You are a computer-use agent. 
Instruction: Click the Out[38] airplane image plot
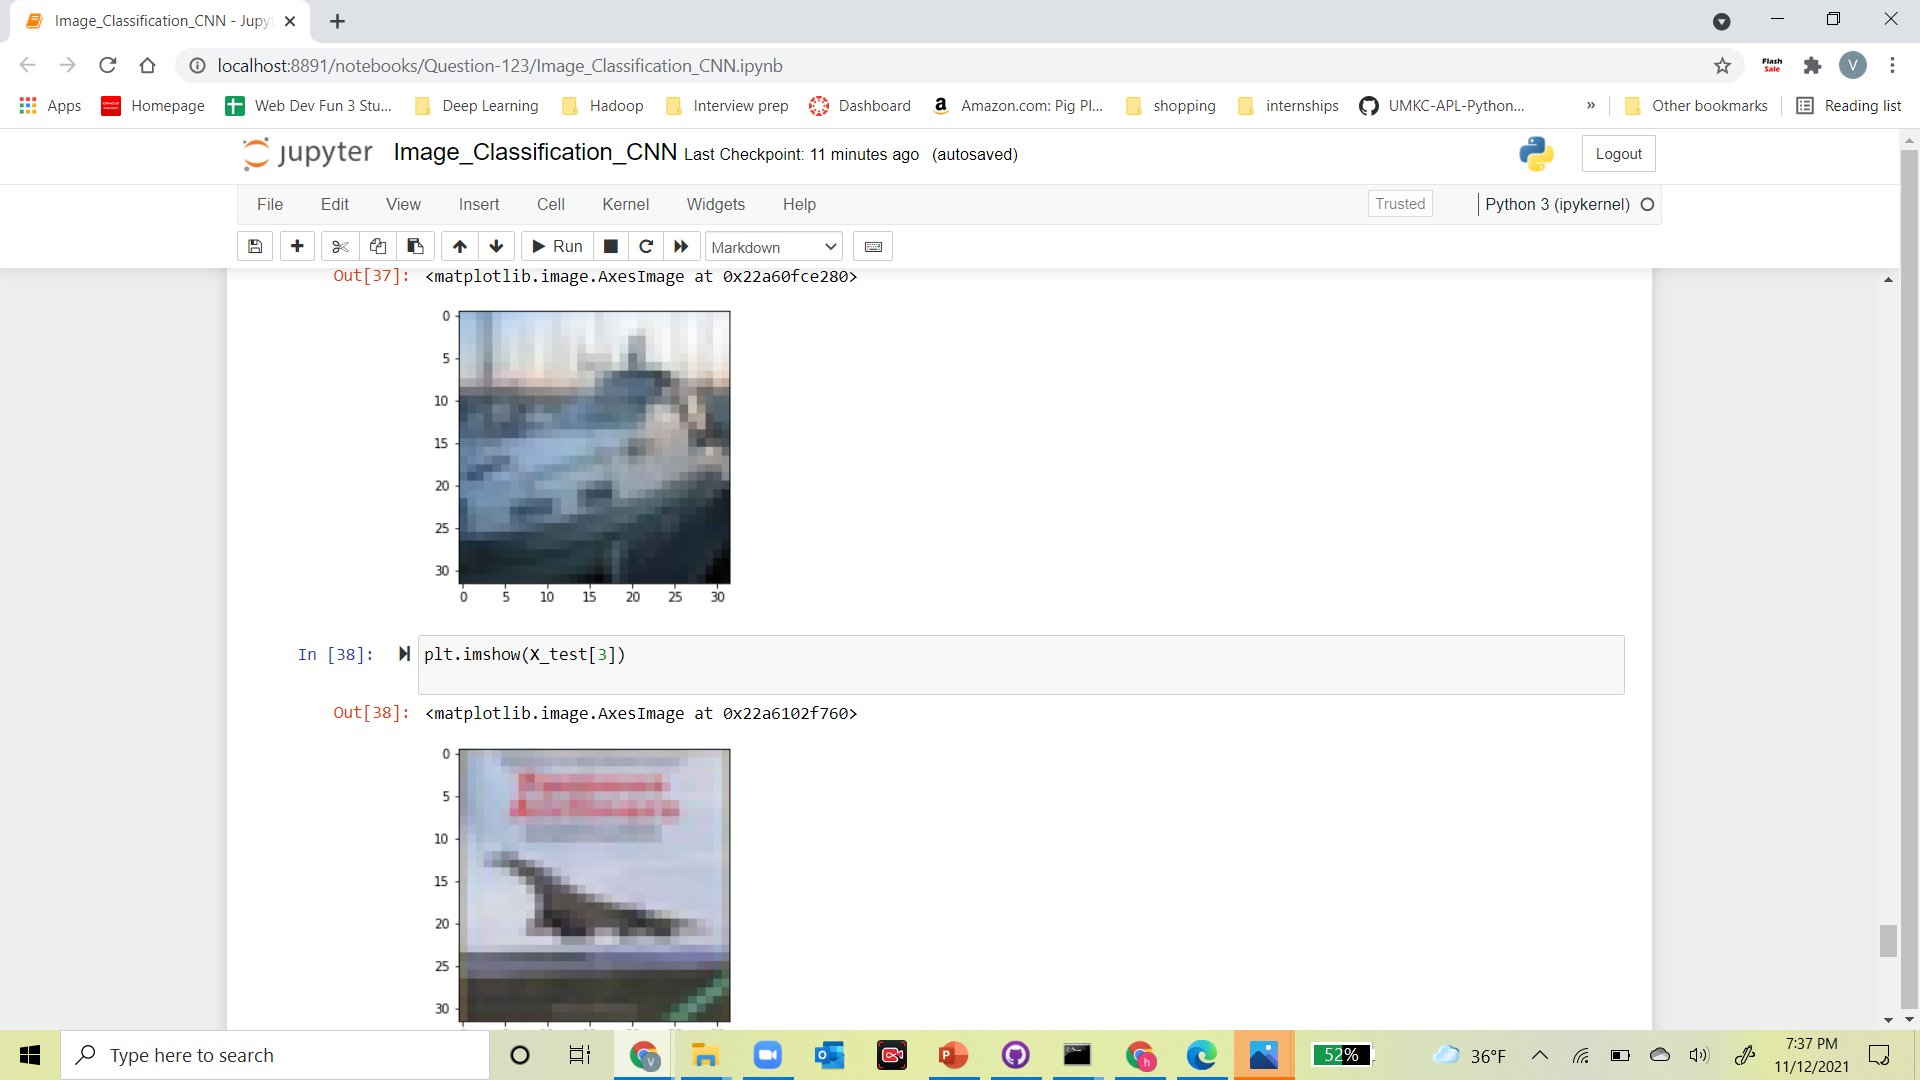pyautogui.click(x=594, y=885)
